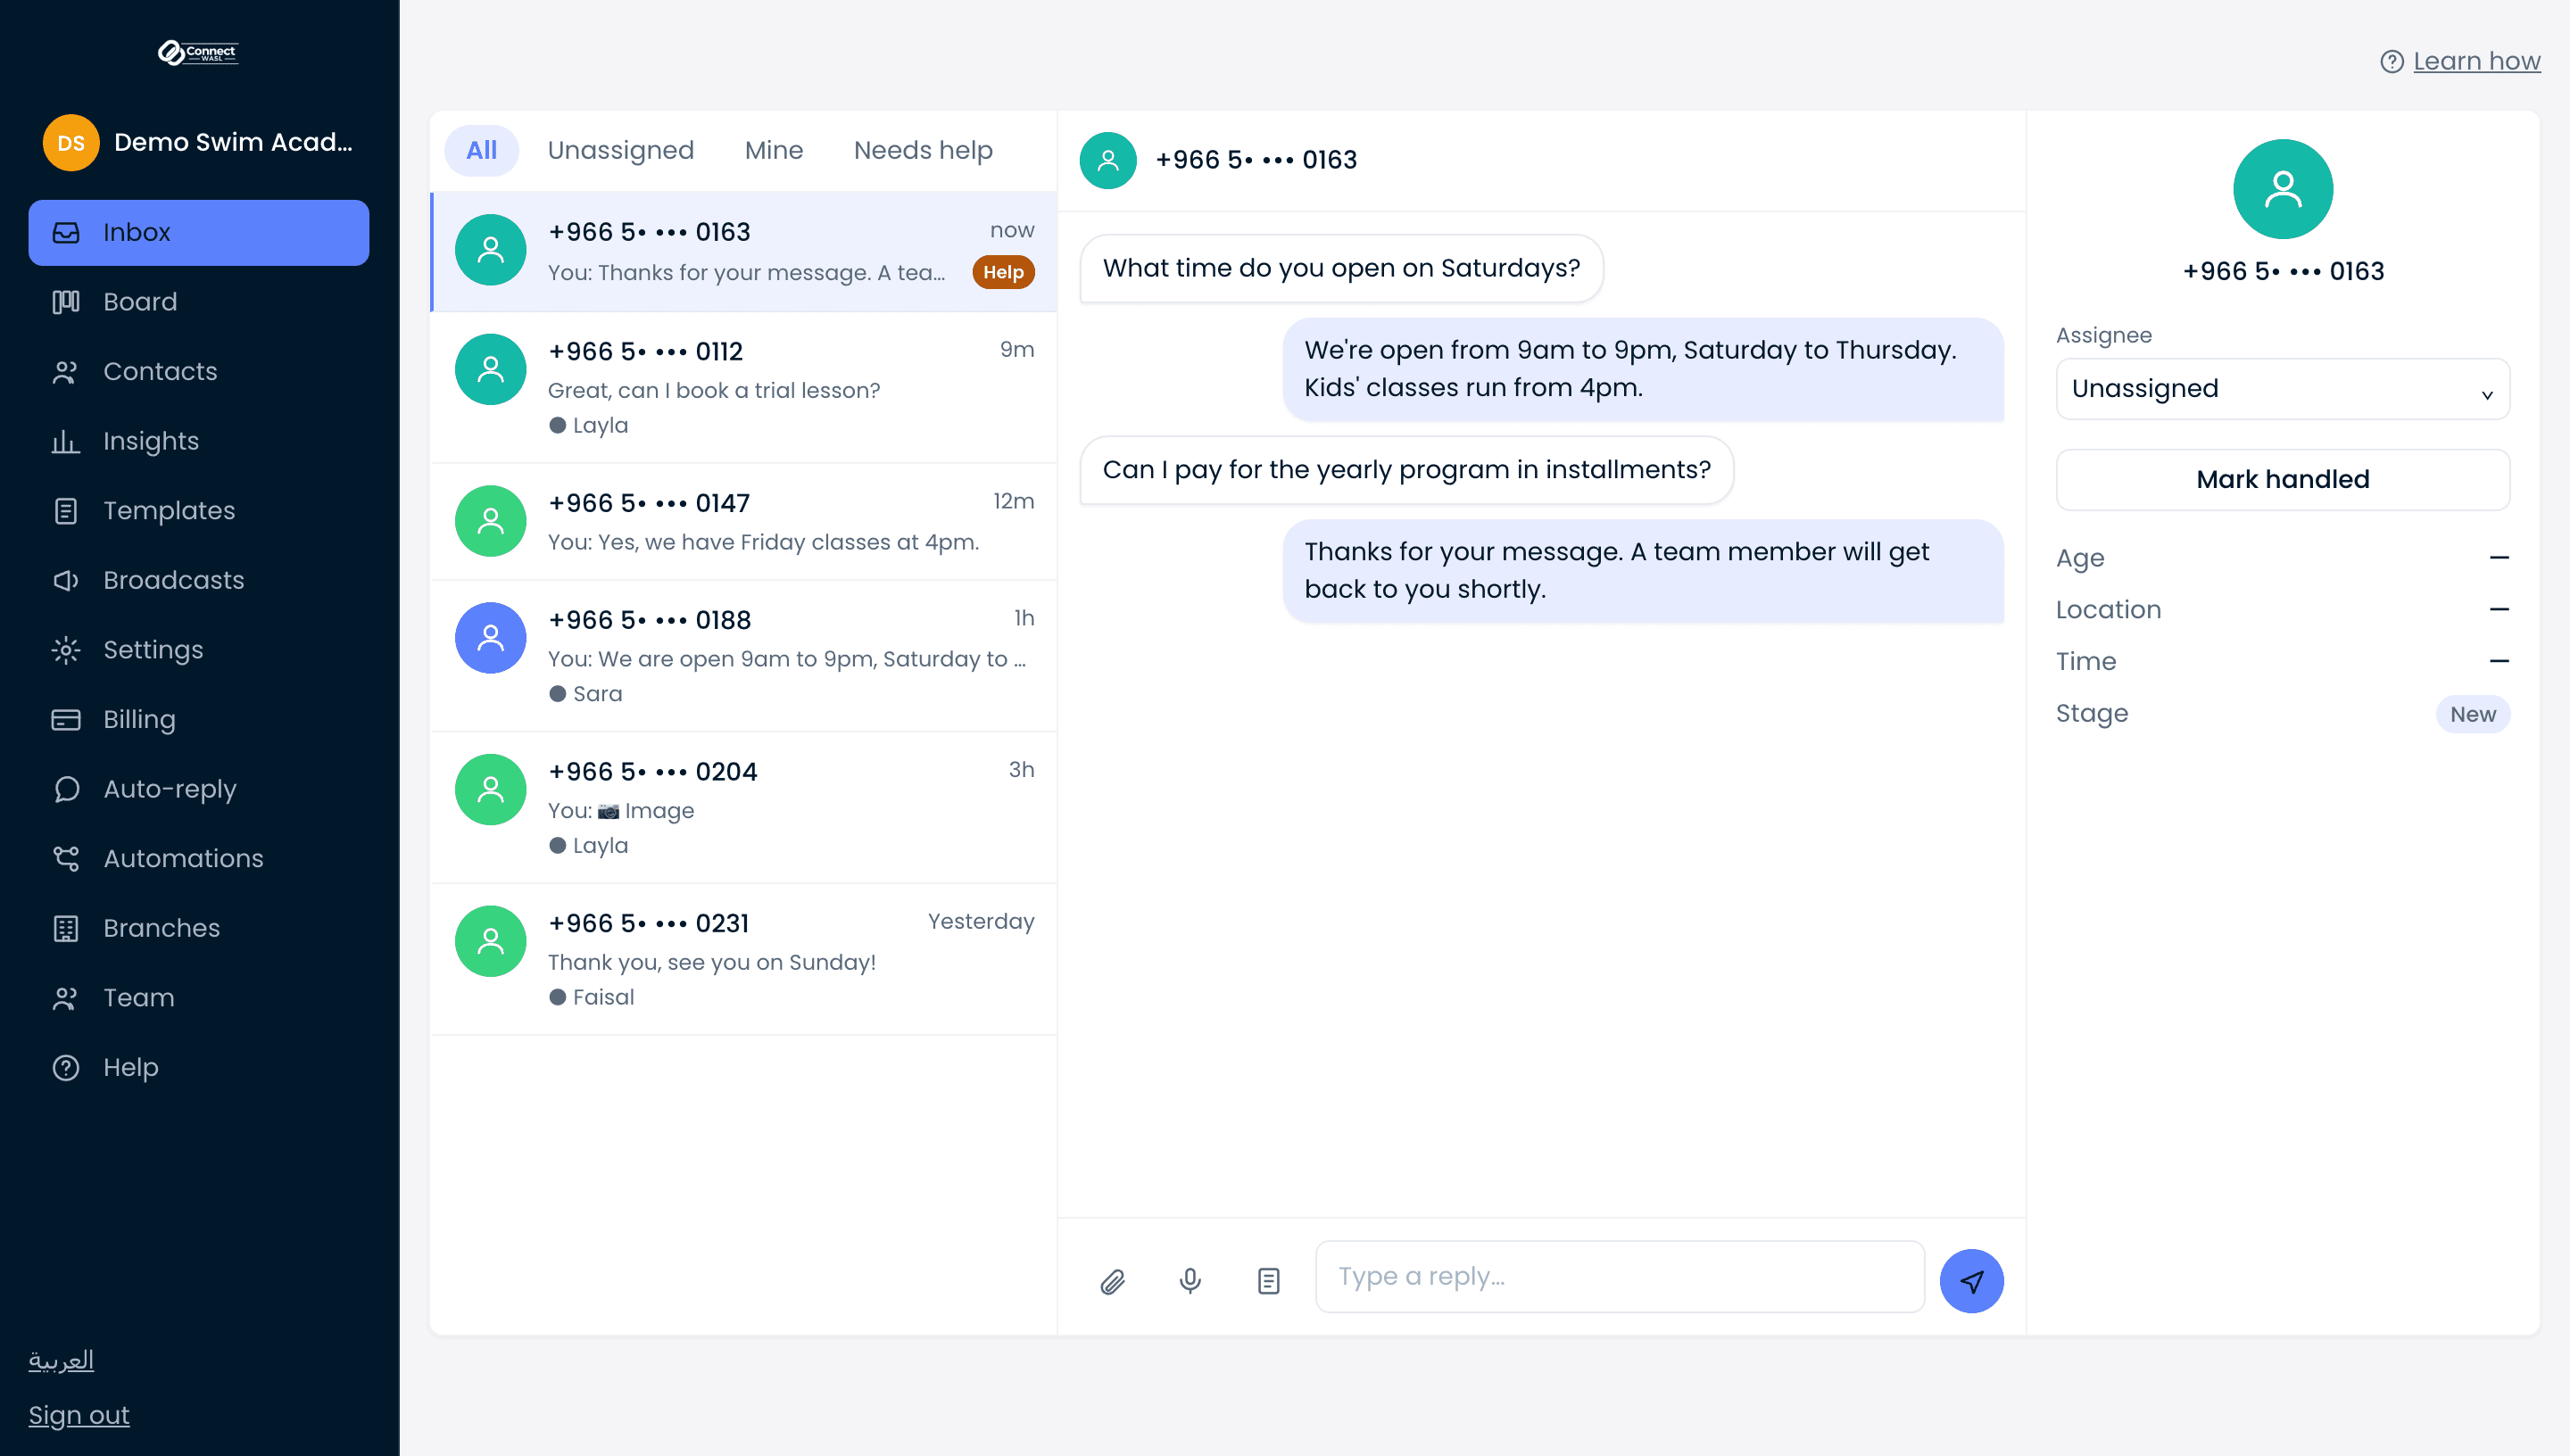Open conversation ending in 0188
The width and height of the screenshot is (2570, 1456).
coord(743,656)
